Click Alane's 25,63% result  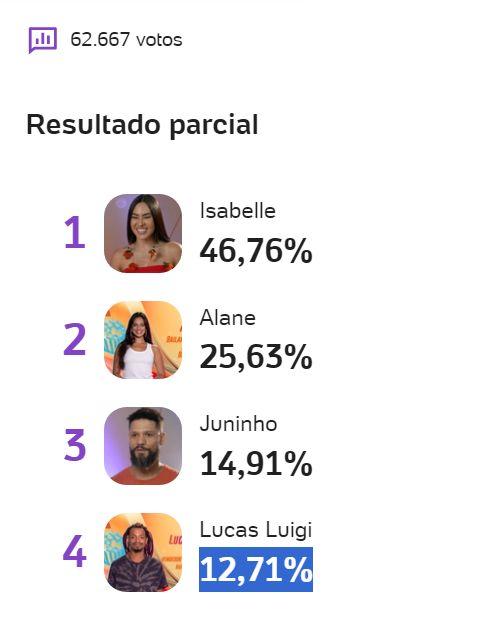(x=256, y=357)
